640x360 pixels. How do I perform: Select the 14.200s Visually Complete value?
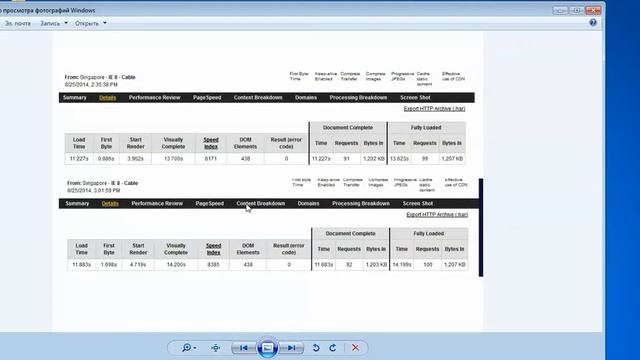tap(176, 265)
